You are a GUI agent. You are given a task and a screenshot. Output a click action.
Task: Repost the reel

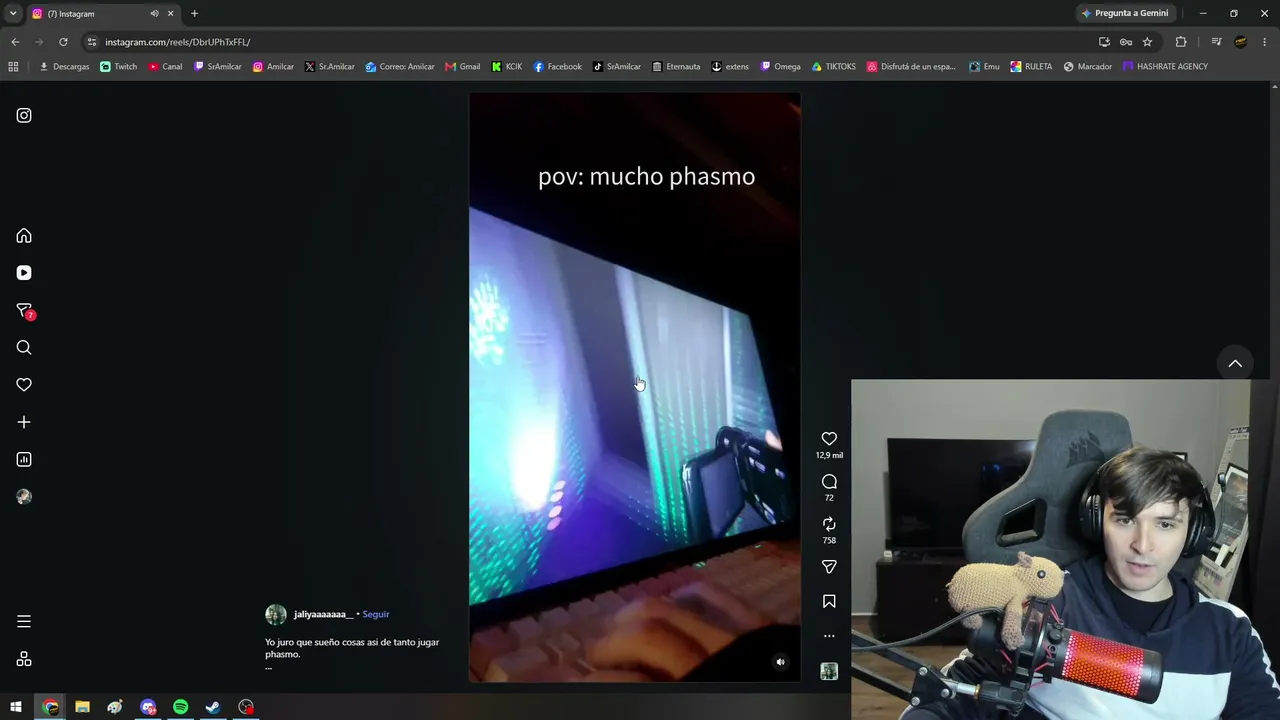[x=829, y=524]
